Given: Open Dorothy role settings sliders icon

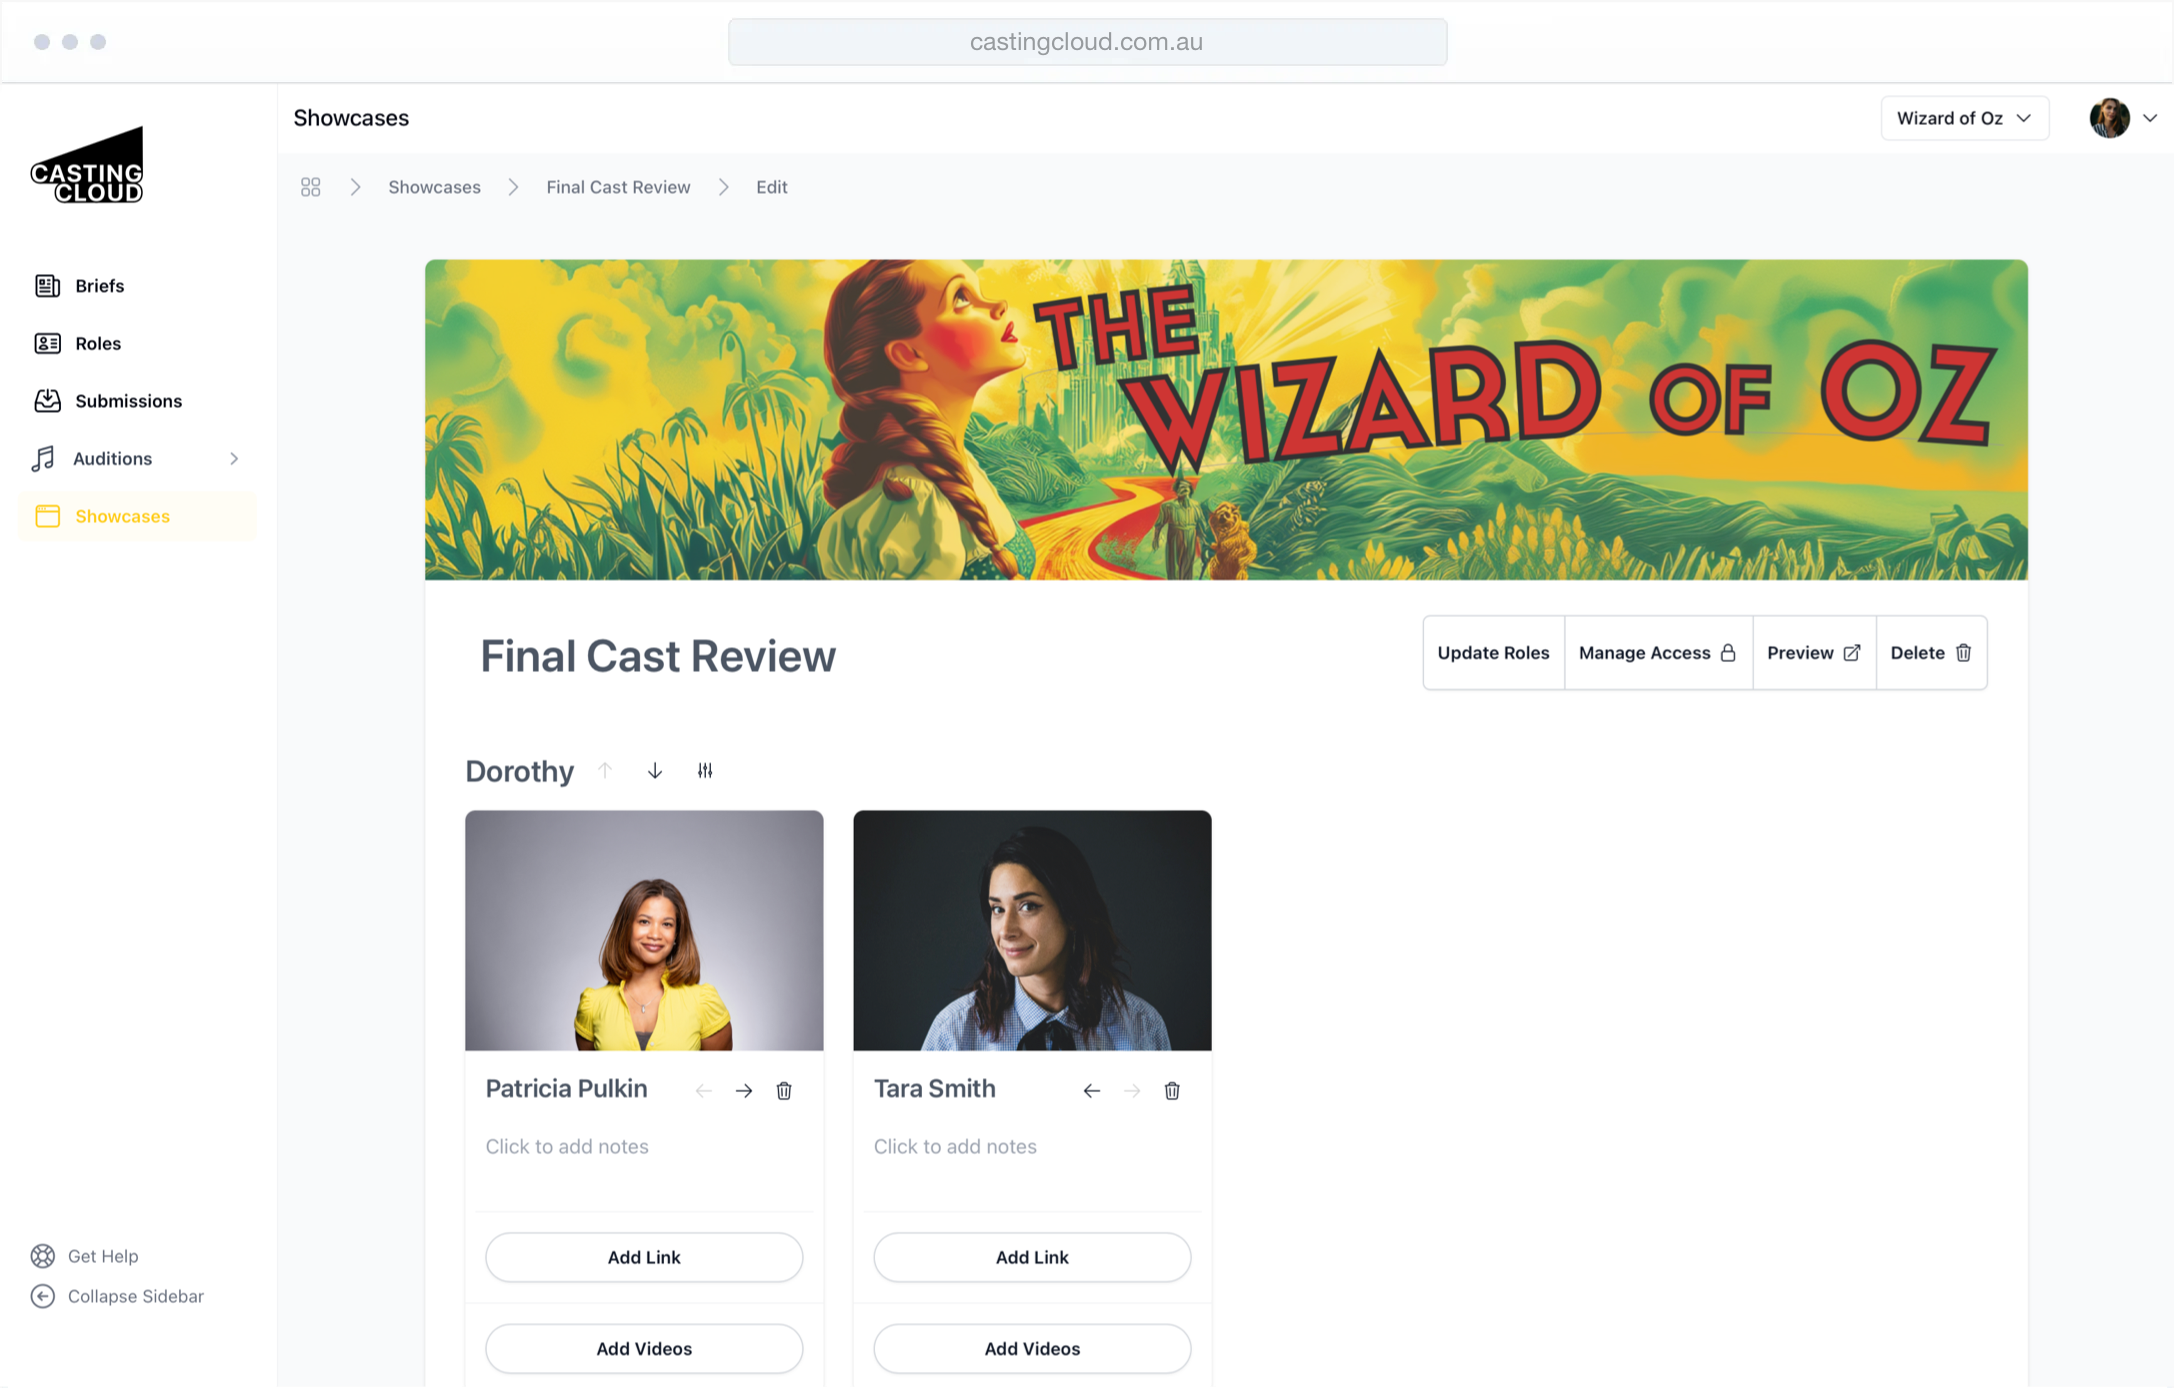Looking at the screenshot, I should pos(705,771).
